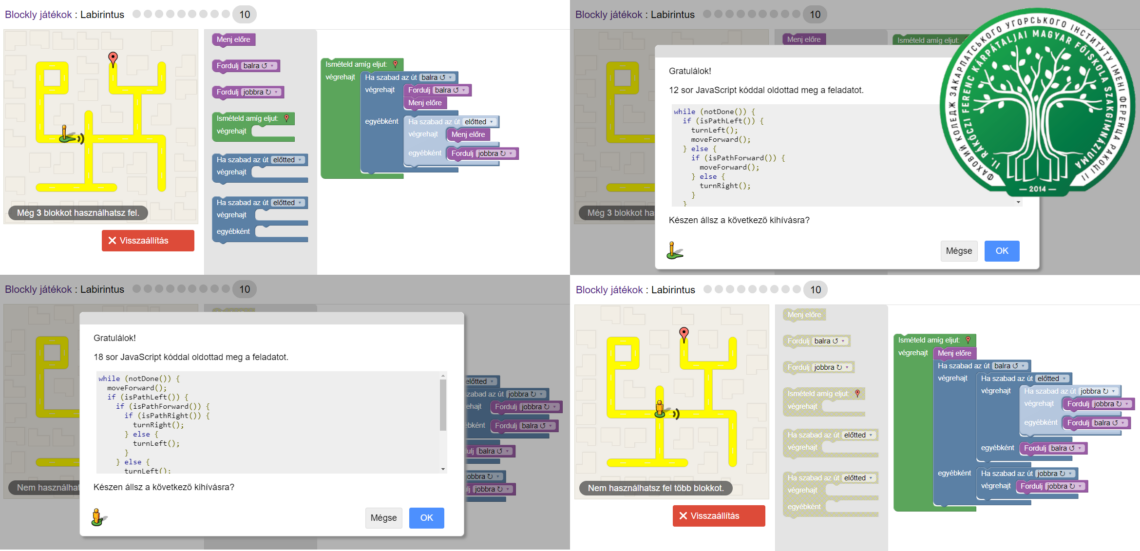
Task: Click the pegman icon in the 12-line congratulation dialog
Action: click(x=675, y=250)
